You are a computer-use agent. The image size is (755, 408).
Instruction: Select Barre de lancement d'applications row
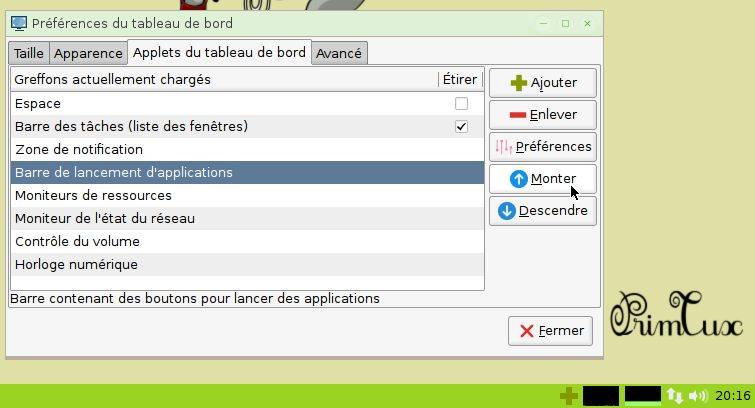click(247, 172)
